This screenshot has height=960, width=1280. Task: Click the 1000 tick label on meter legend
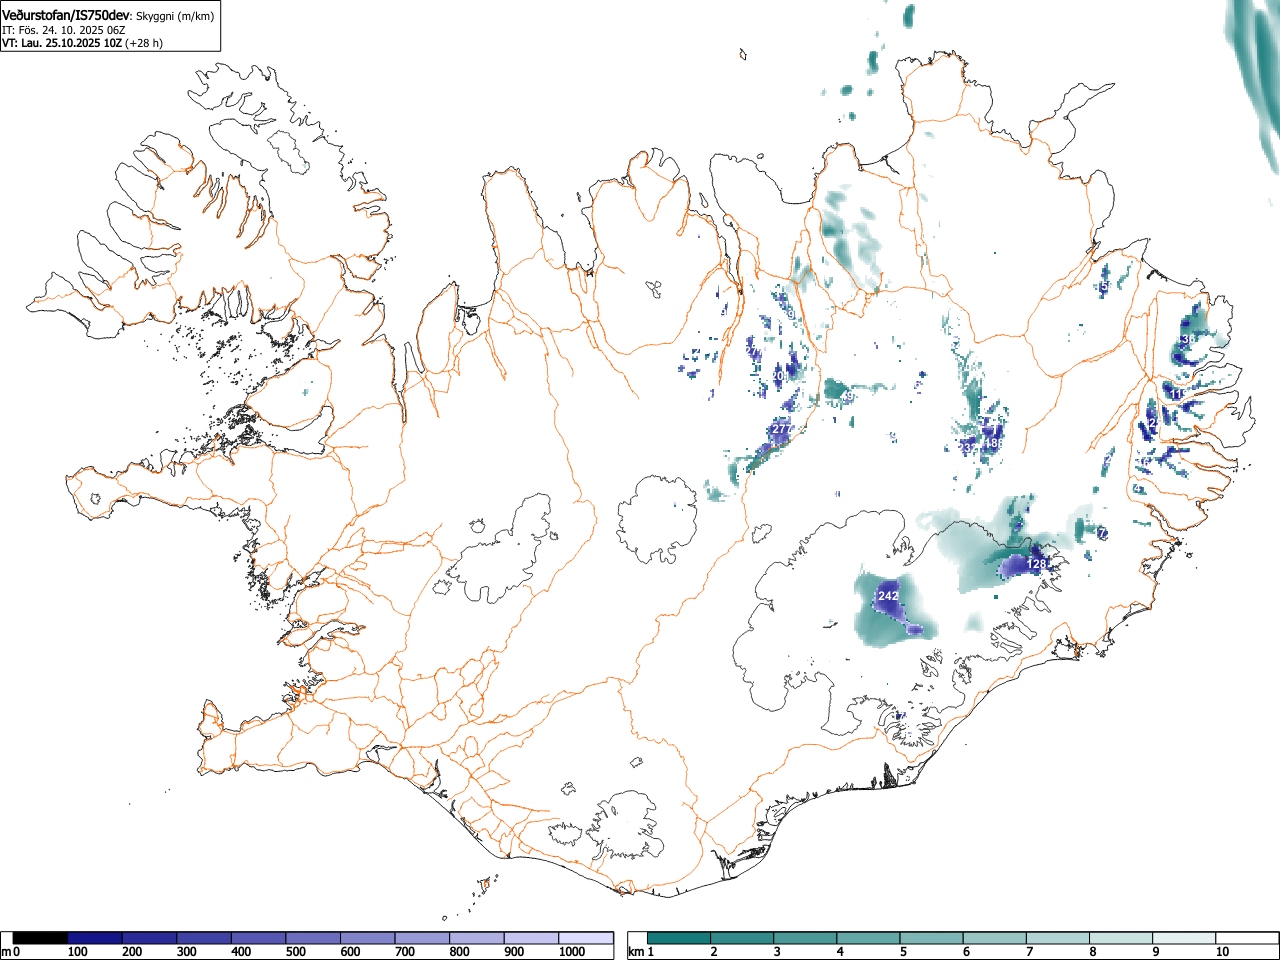572,952
